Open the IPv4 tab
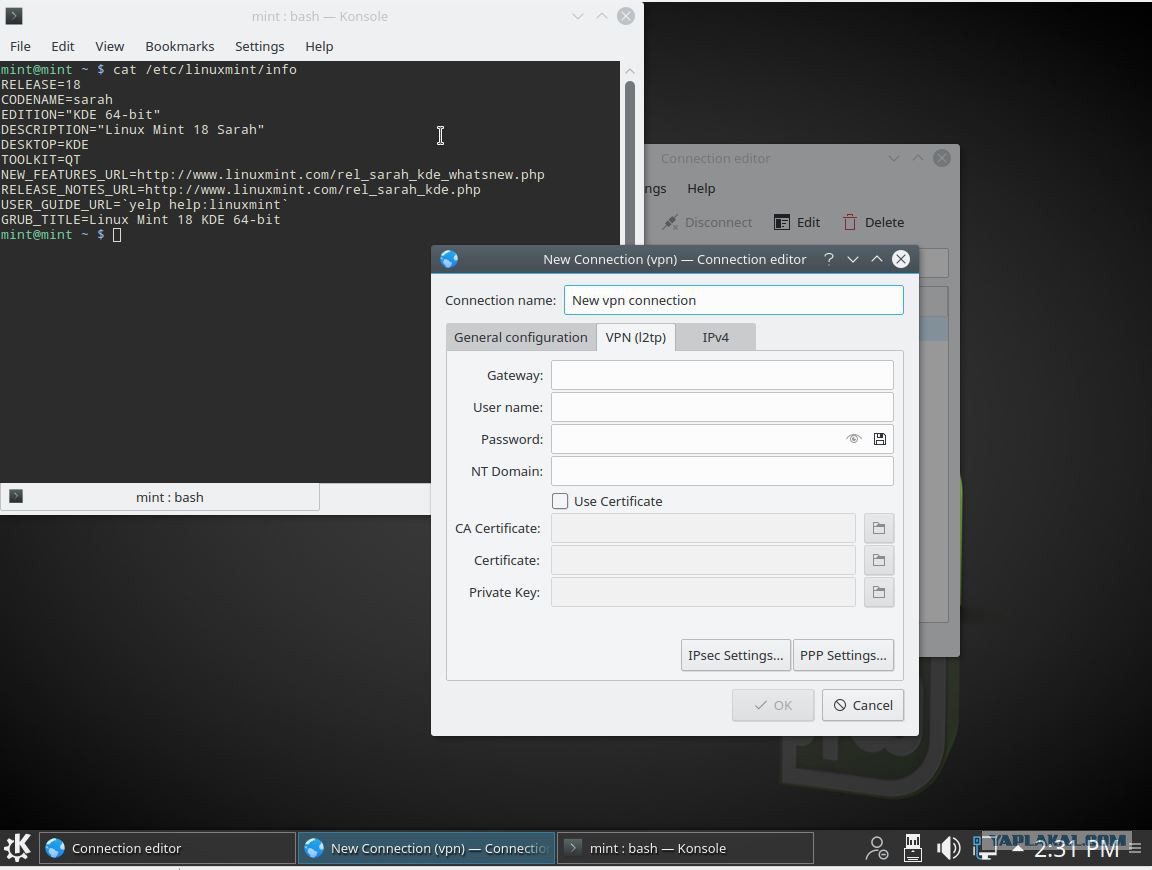This screenshot has height=870, width=1152. [716, 337]
